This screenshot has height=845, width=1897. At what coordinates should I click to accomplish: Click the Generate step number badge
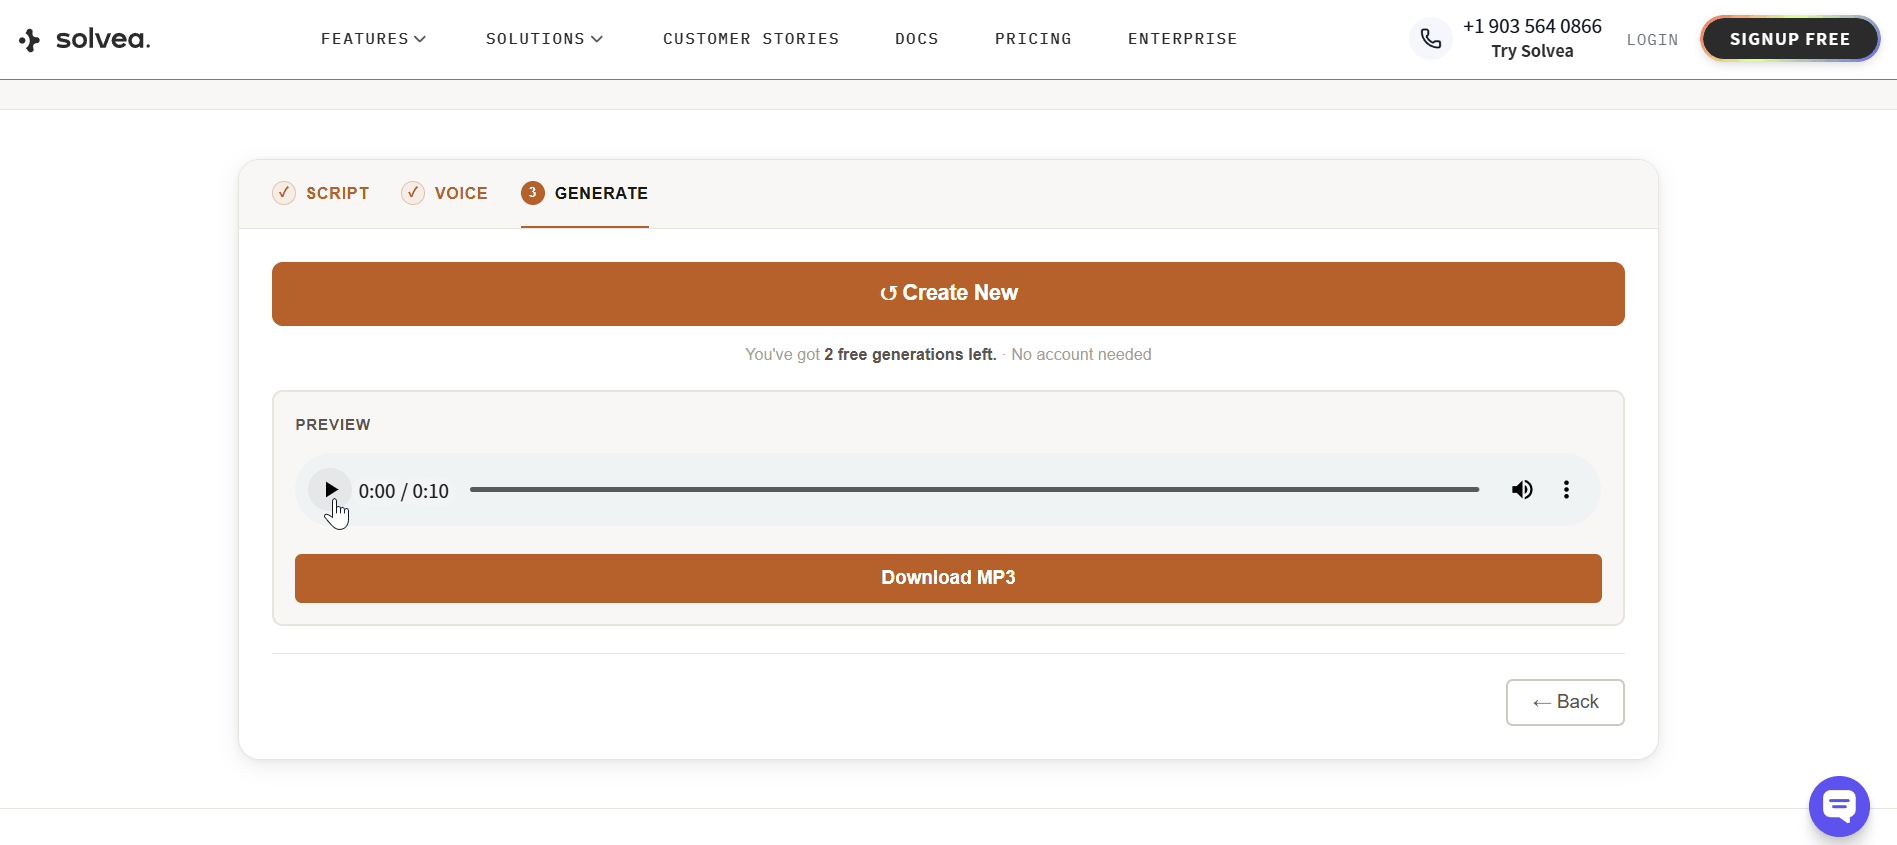coord(532,193)
